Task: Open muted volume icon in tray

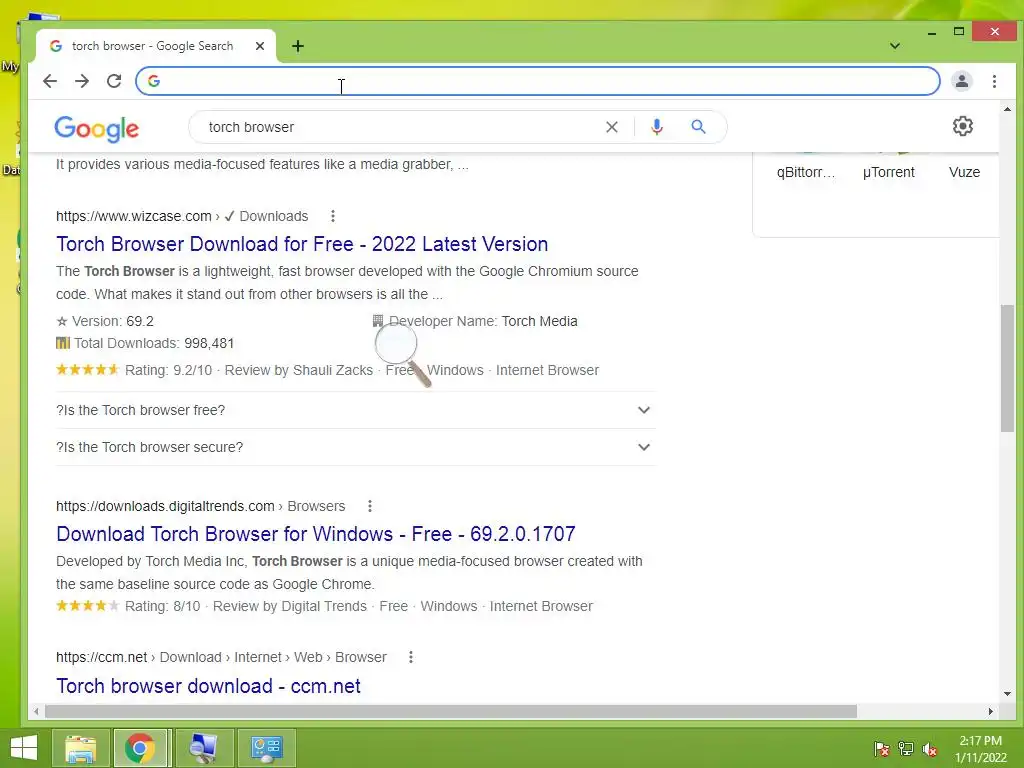Action: coord(930,749)
